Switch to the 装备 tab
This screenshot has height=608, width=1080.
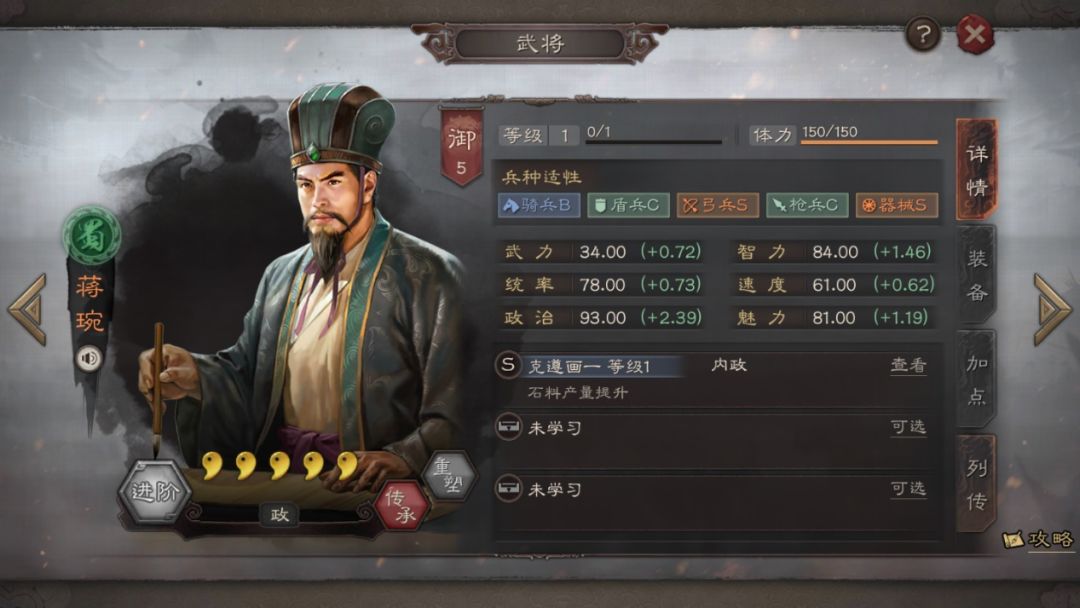[977, 275]
